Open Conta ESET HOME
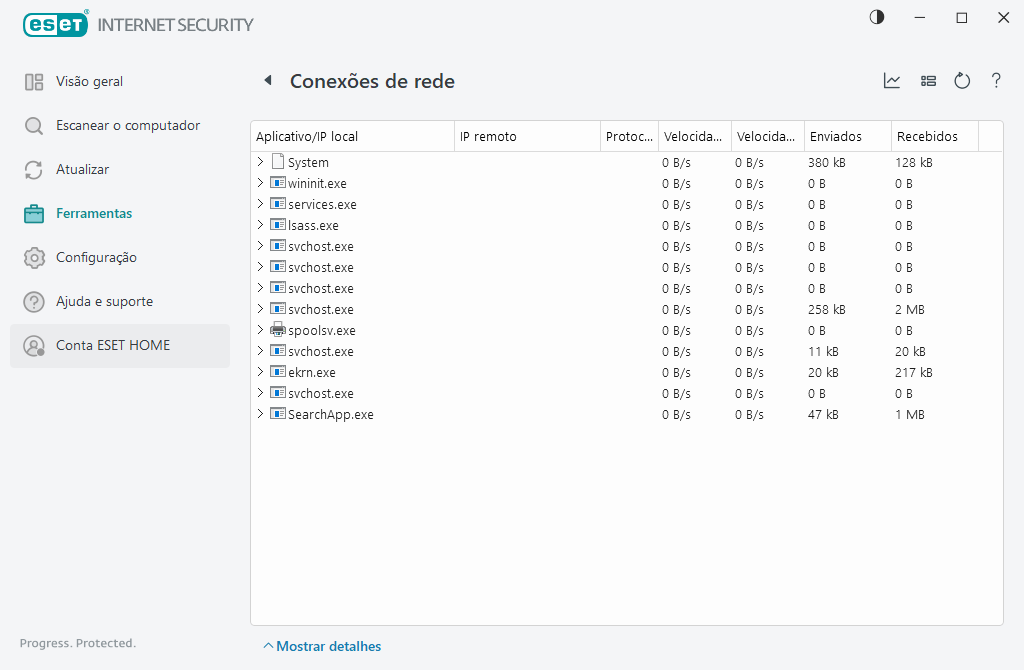The width and height of the screenshot is (1024, 670). coord(113,345)
